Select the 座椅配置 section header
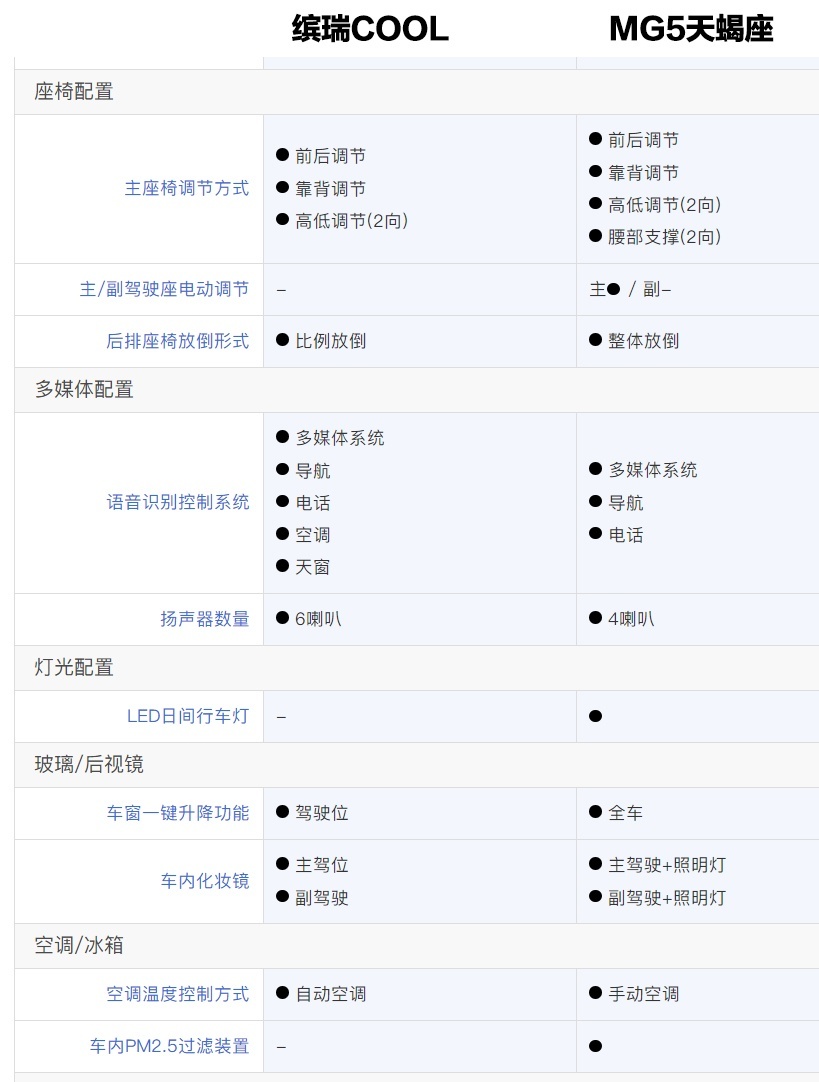 click(x=74, y=92)
